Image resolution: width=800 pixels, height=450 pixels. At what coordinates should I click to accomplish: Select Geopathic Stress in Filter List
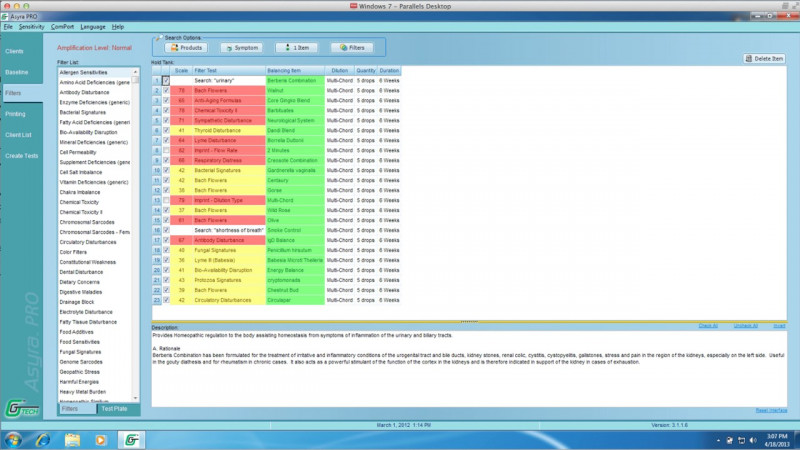coord(95,372)
